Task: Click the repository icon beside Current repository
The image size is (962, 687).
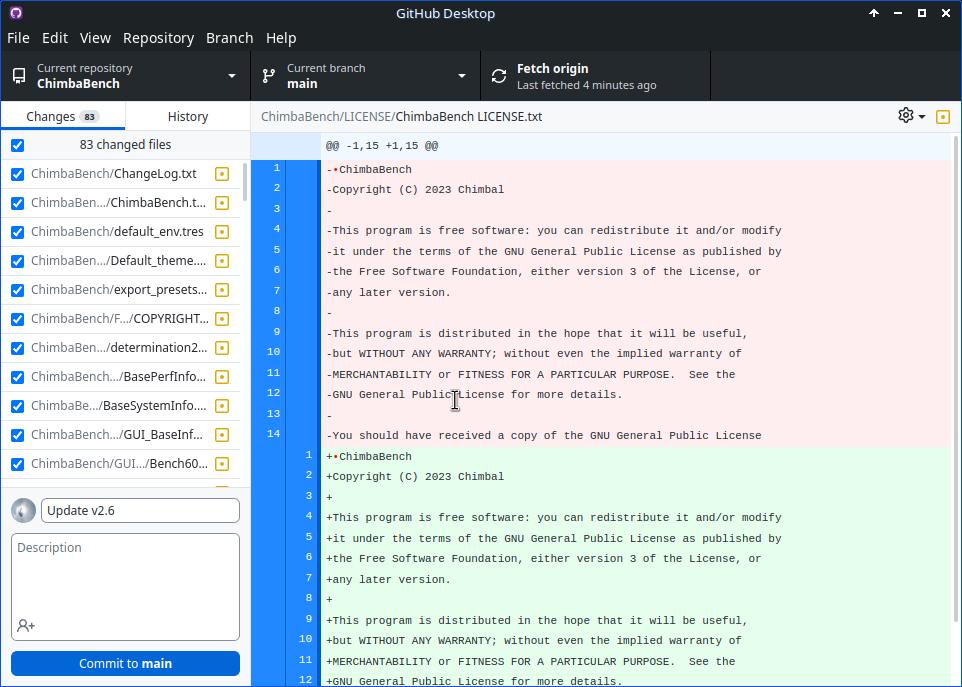Action: point(19,75)
